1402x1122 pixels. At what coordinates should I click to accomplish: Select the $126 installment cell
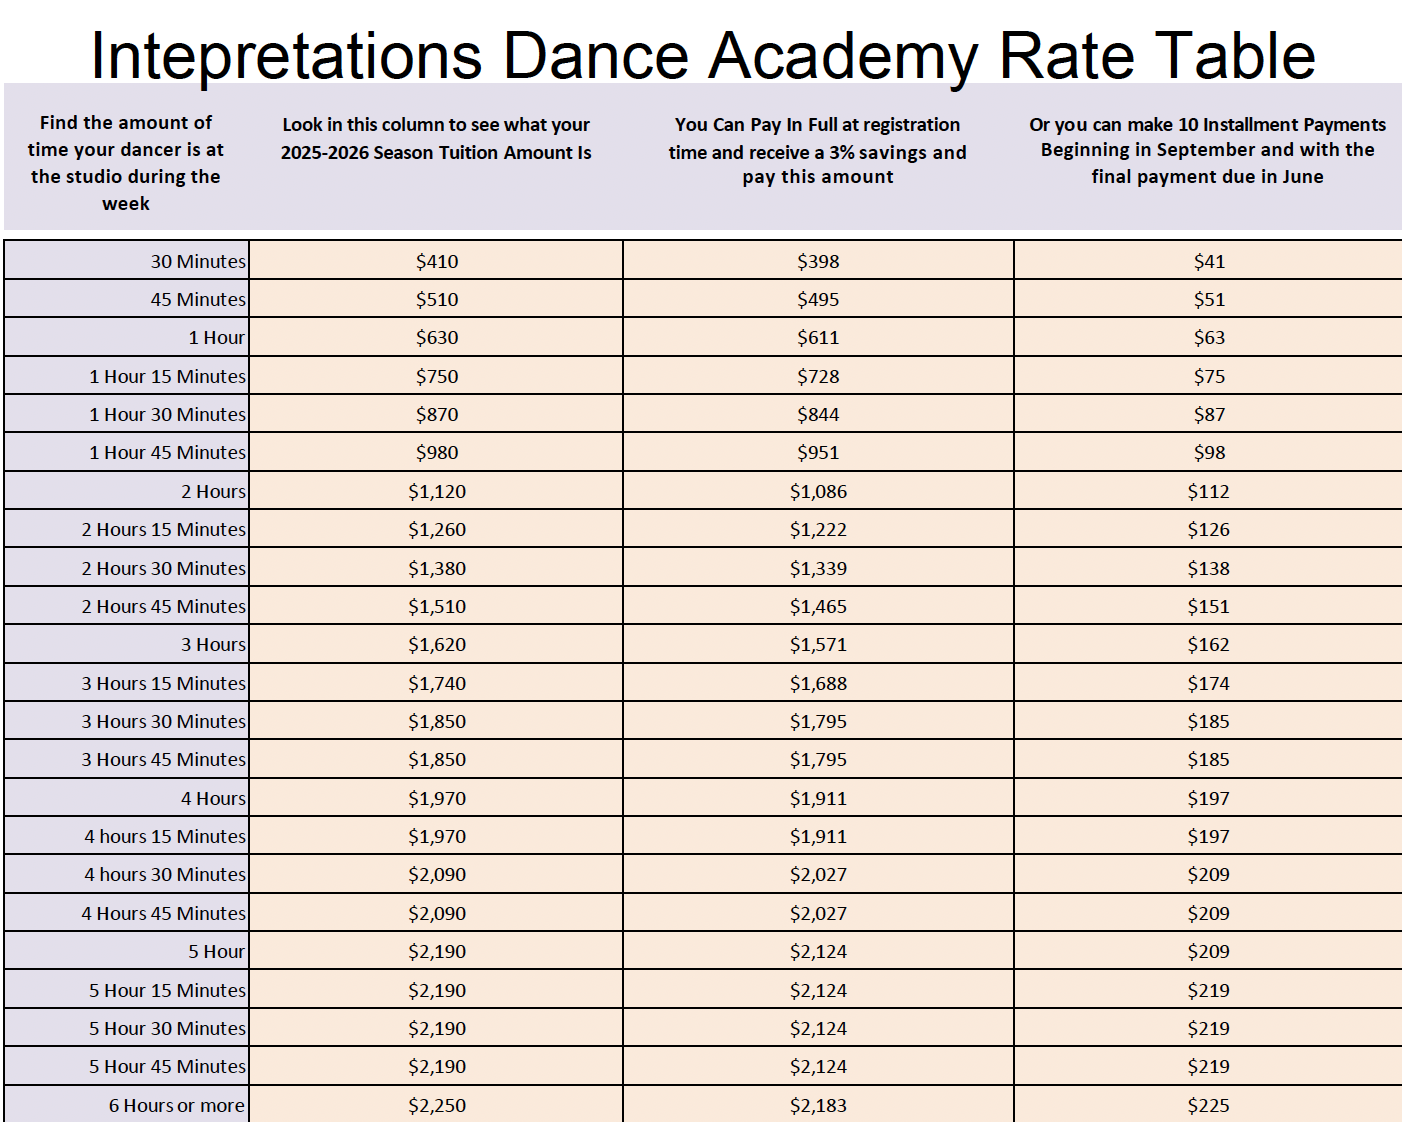tap(1208, 529)
